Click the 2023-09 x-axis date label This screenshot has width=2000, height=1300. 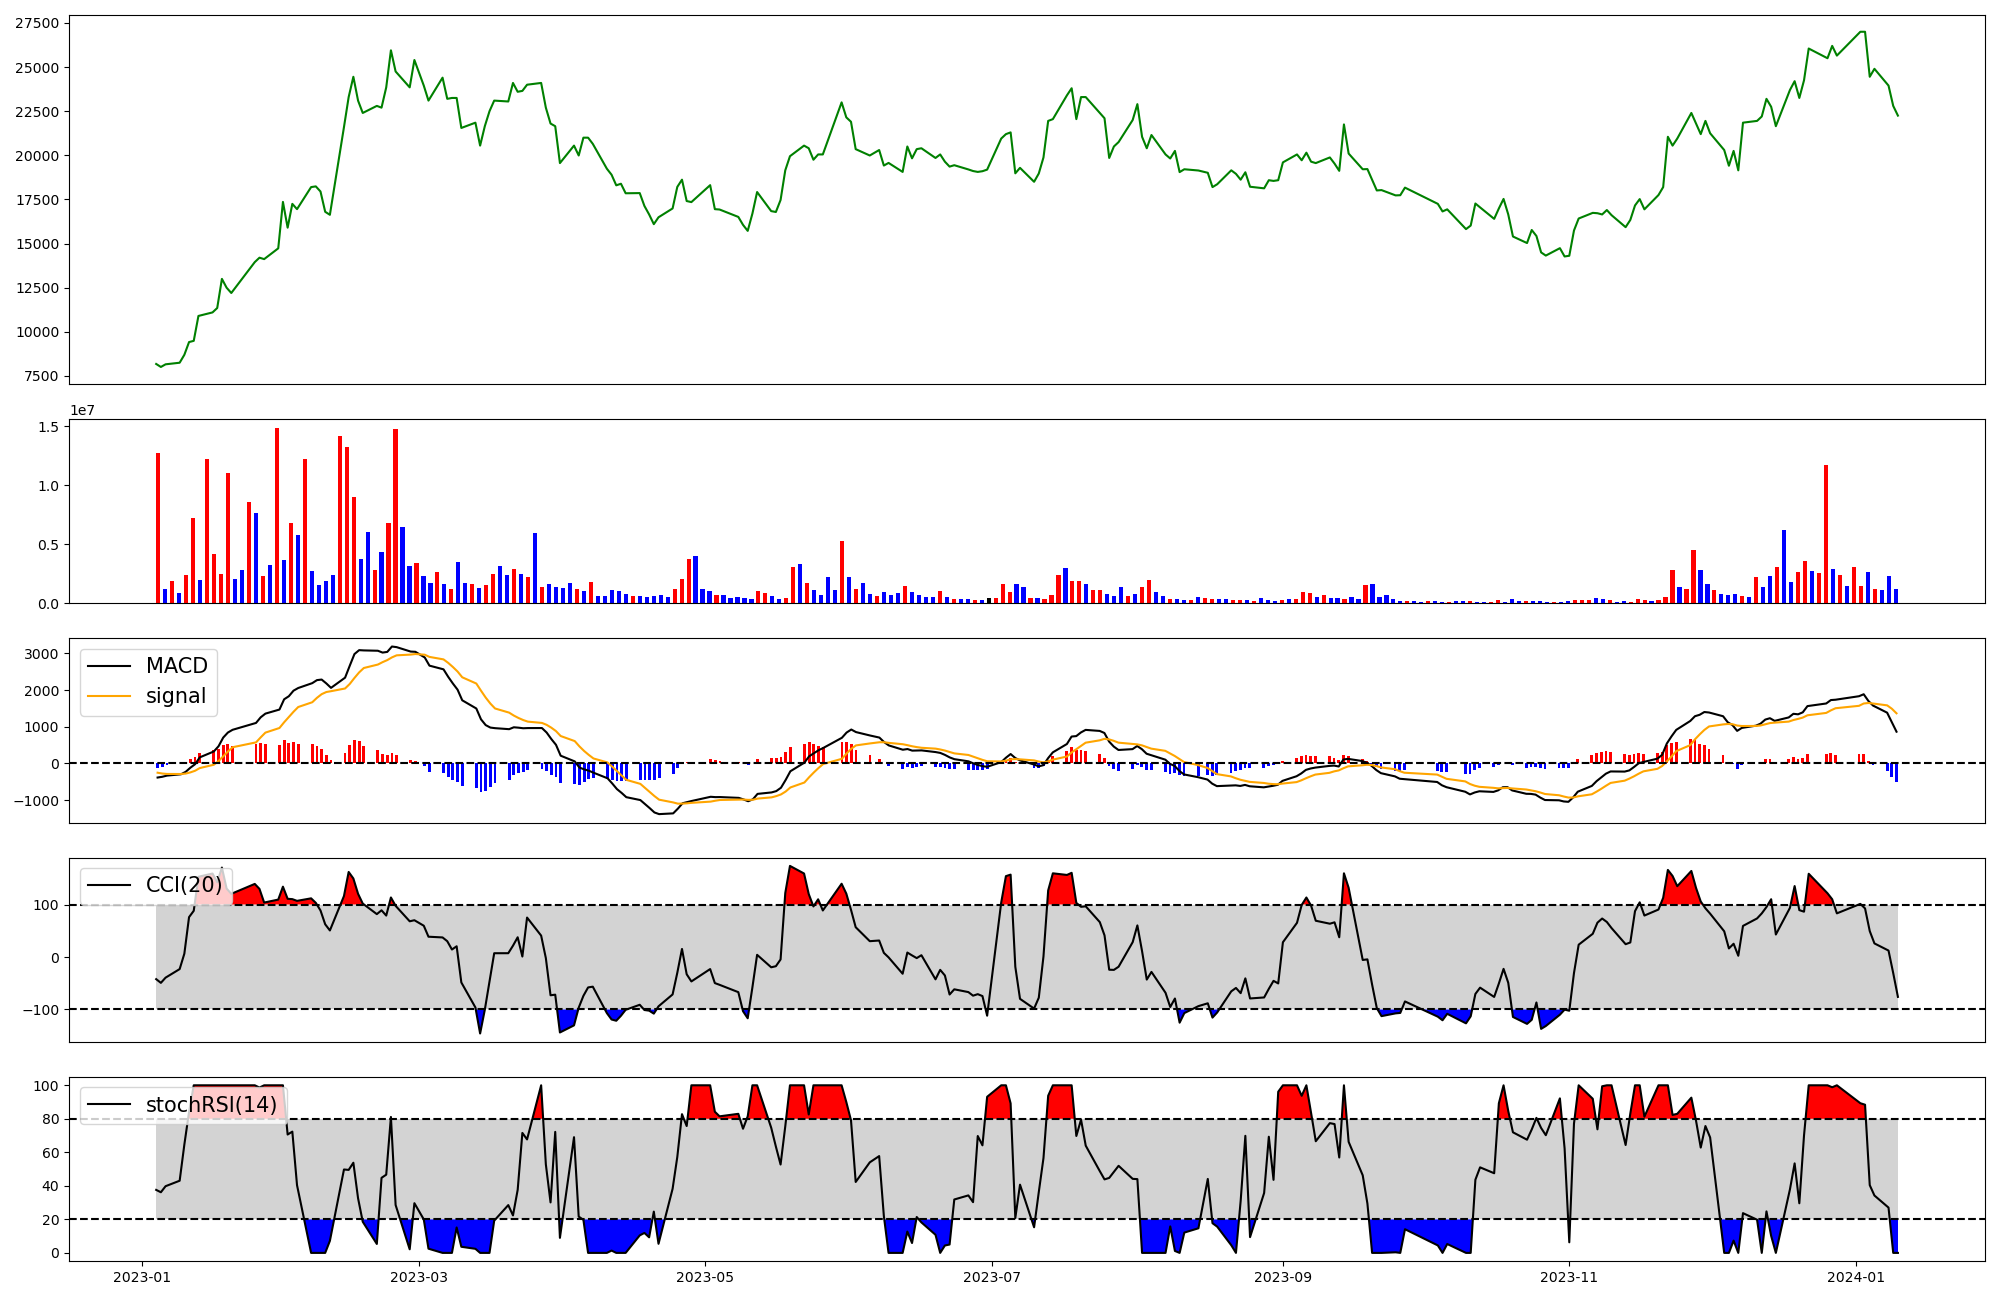click(1283, 1277)
